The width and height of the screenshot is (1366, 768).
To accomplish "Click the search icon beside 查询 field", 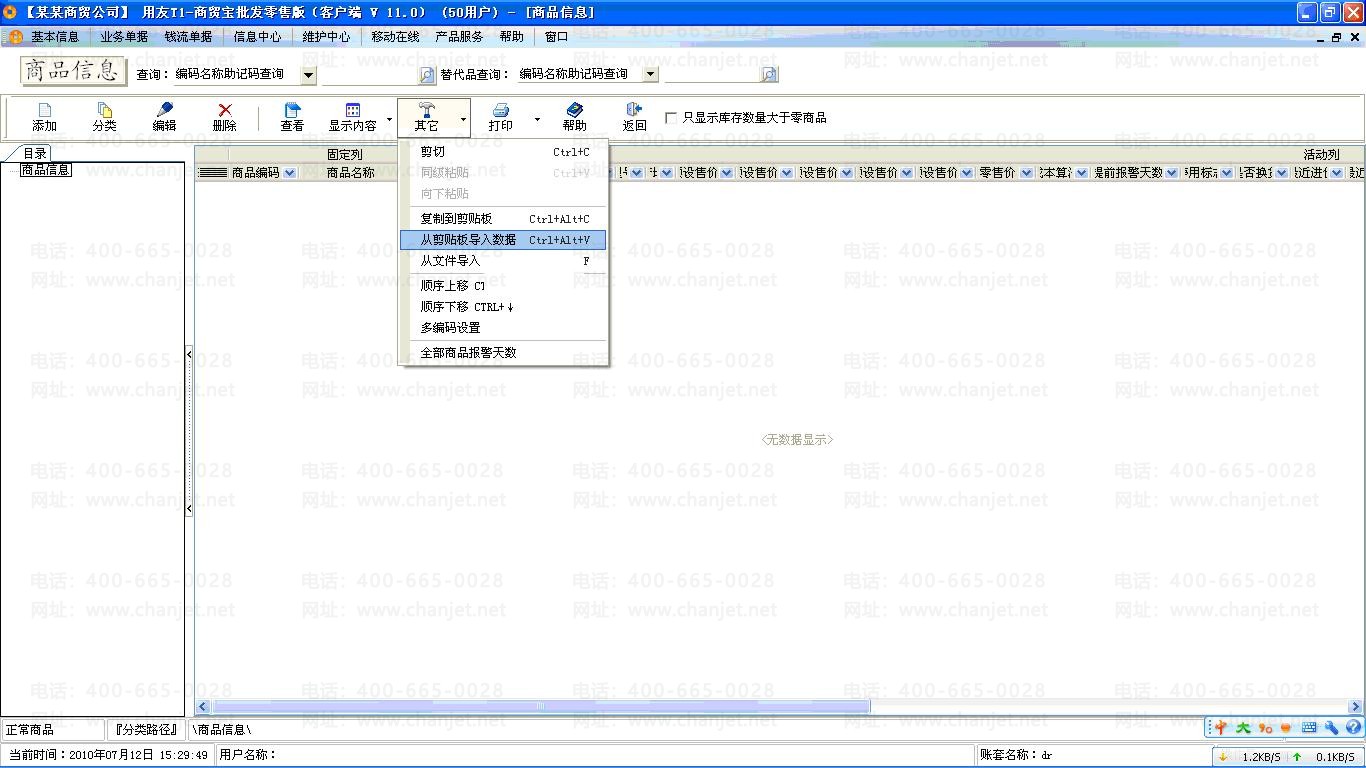I will [427, 75].
